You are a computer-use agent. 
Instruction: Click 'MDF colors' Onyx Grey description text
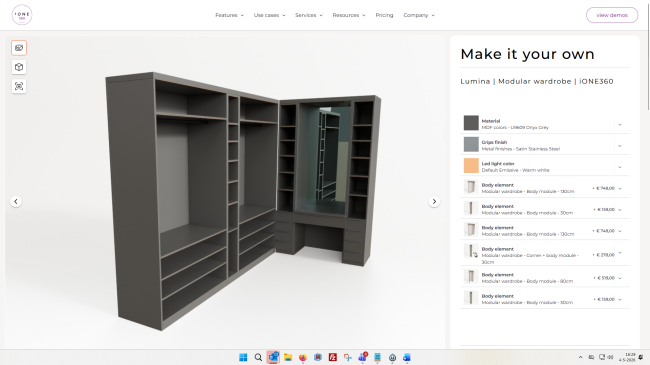pos(515,128)
